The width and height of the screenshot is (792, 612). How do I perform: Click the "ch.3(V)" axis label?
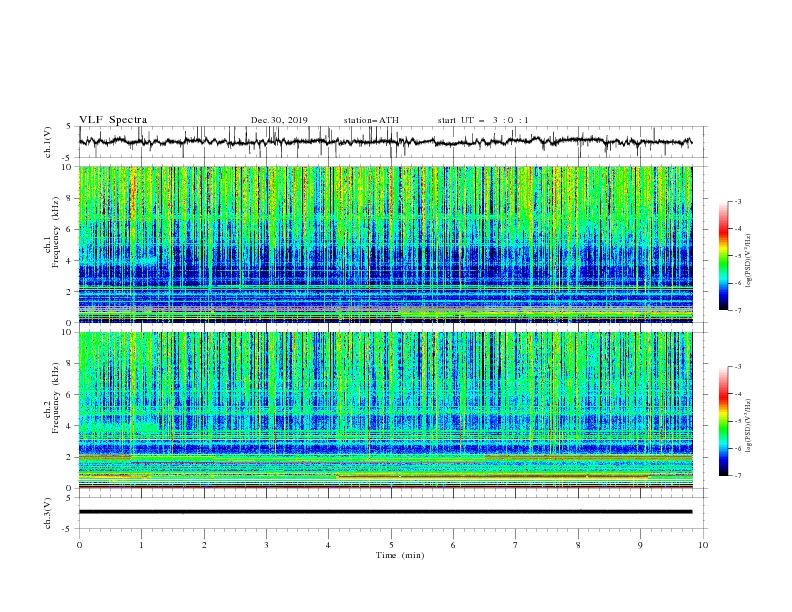click(48, 513)
